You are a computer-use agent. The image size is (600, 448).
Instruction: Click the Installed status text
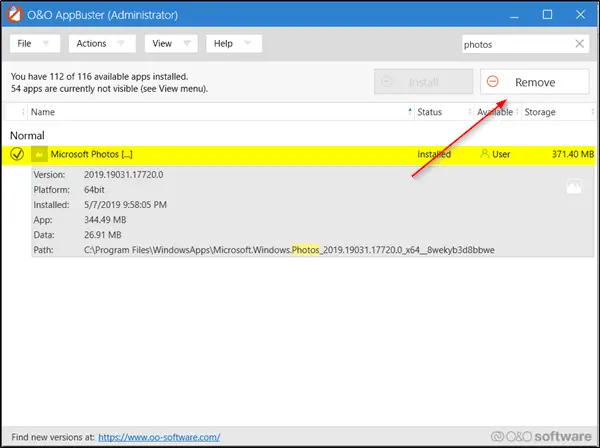[434, 154]
